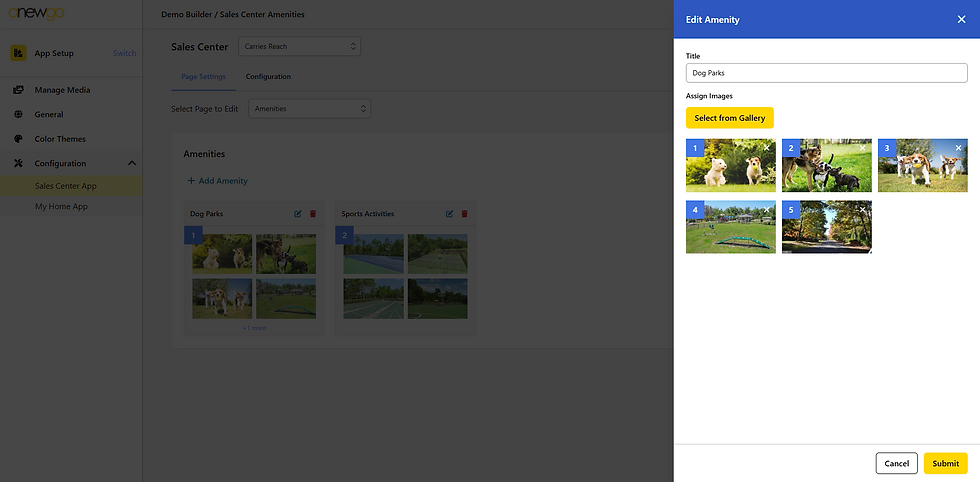
Task: Click the General globe icon
Action: (18, 114)
